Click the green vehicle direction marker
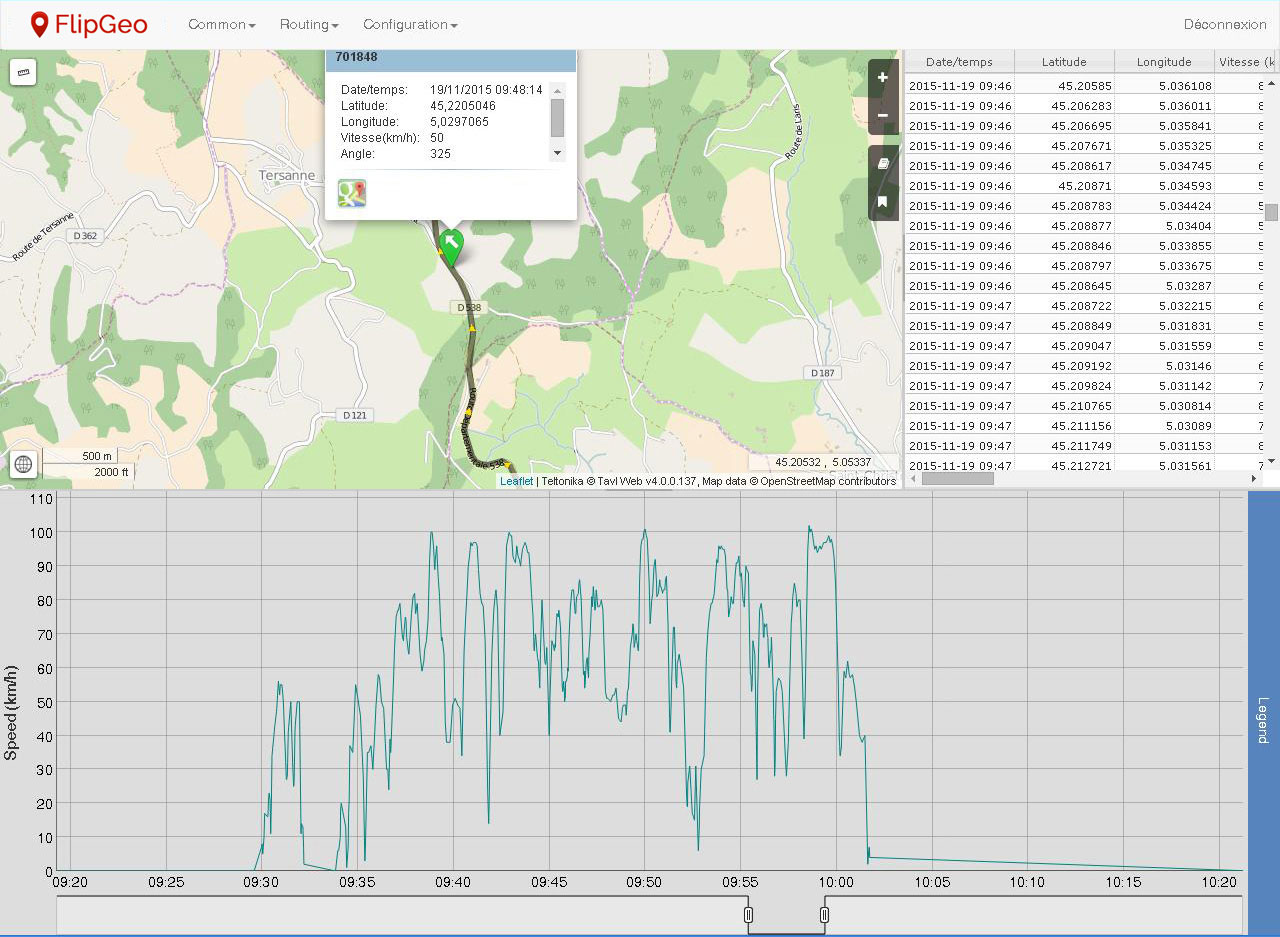The height and width of the screenshot is (937, 1280). click(452, 244)
